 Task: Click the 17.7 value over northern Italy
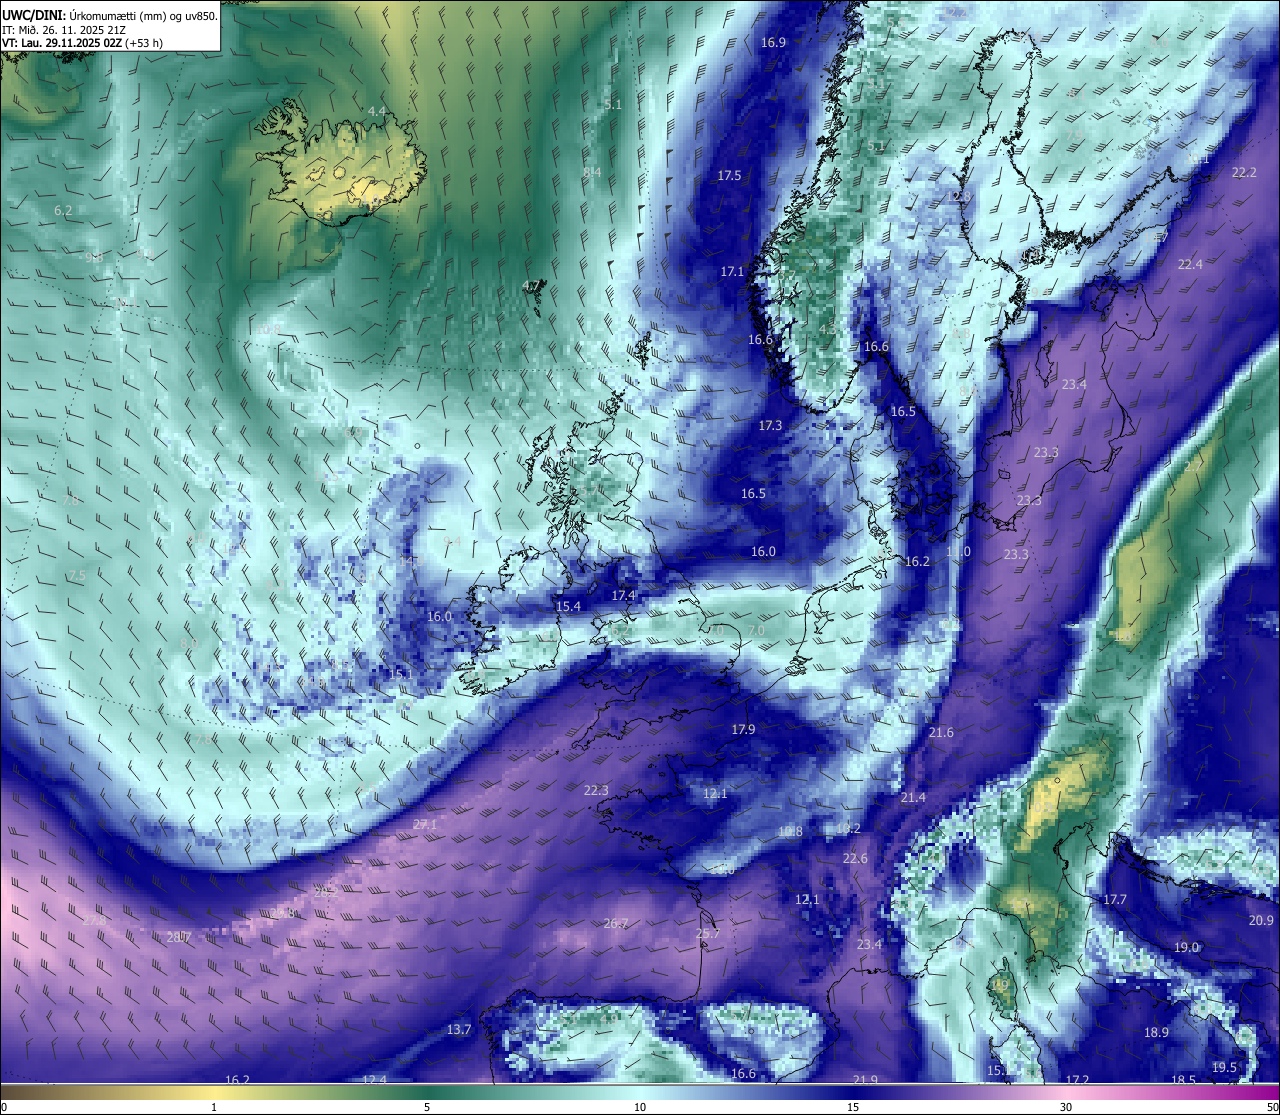point(1115,899)
